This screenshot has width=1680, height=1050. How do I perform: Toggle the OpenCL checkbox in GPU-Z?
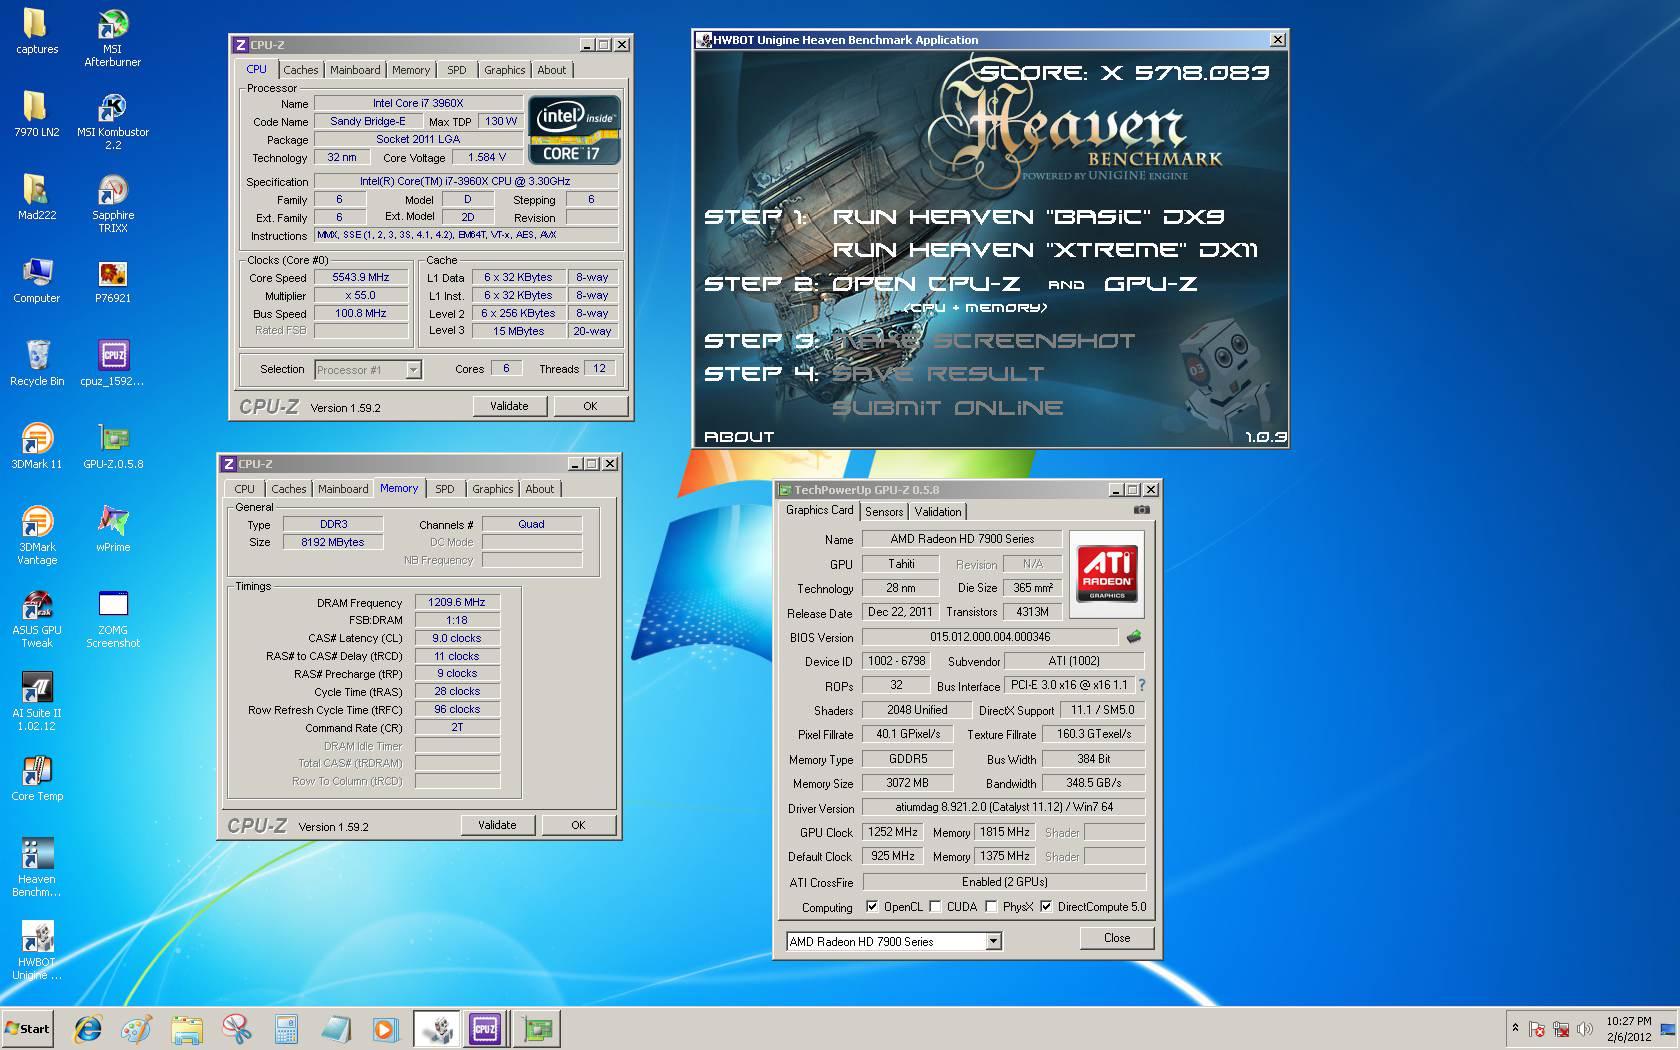[872, 907]
